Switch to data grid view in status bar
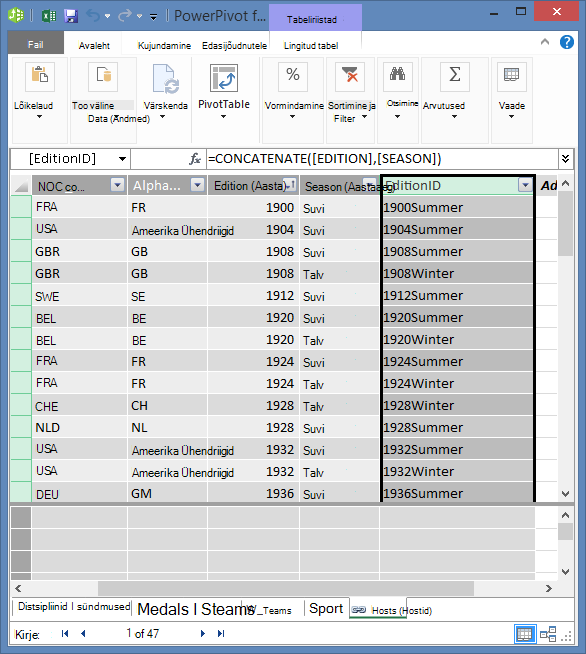This screenshot has width=586, height=654. point(524,634)
